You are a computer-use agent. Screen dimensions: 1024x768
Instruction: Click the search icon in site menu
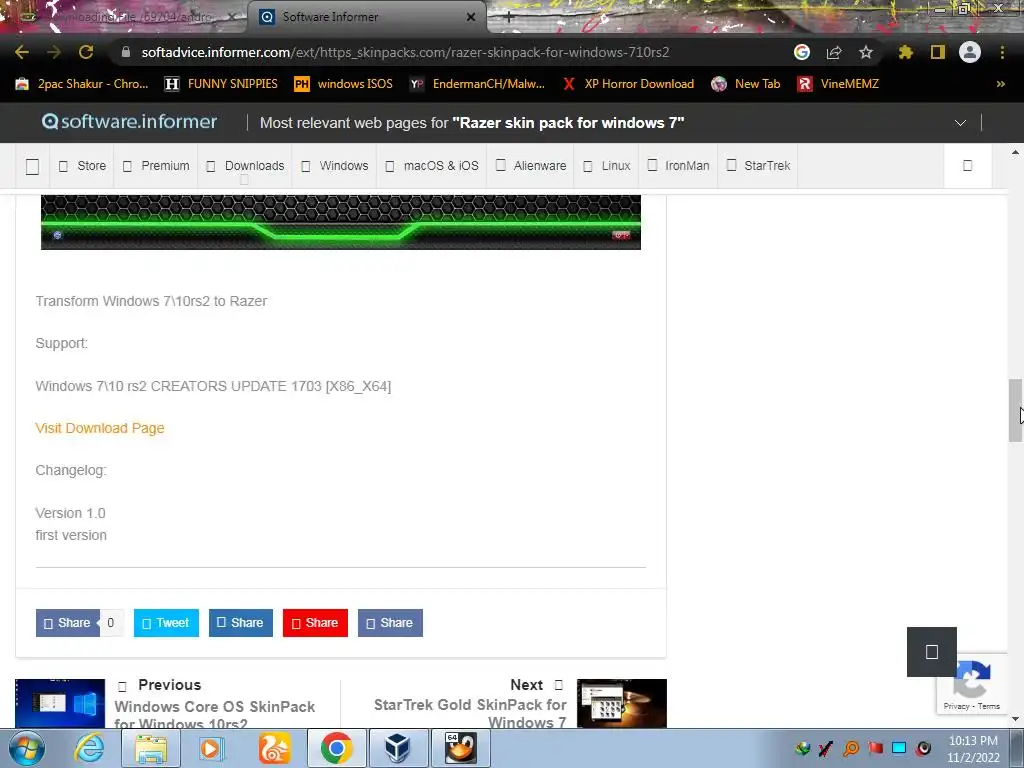968,166
